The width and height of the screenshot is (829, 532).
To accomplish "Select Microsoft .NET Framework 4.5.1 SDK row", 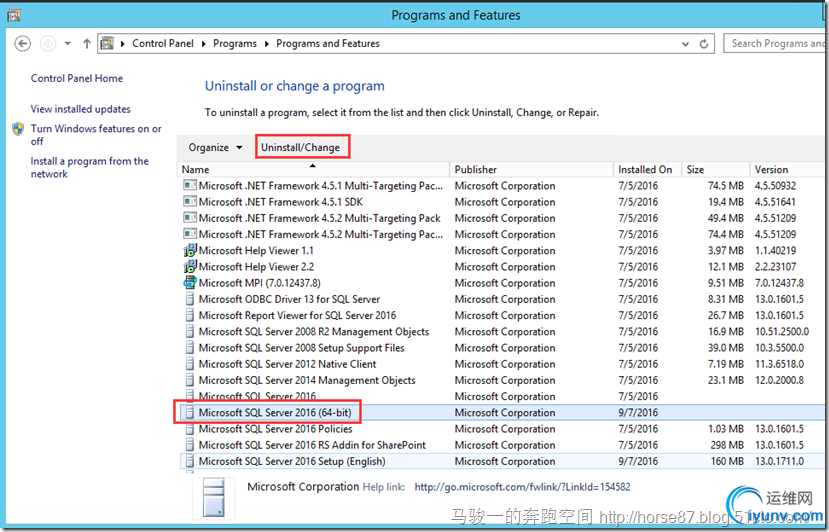I will 501,202.
